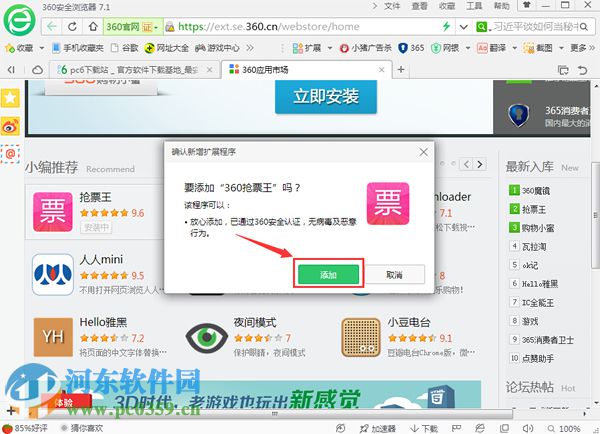Click 更多 extensions overflow

[x=582, y=48]
